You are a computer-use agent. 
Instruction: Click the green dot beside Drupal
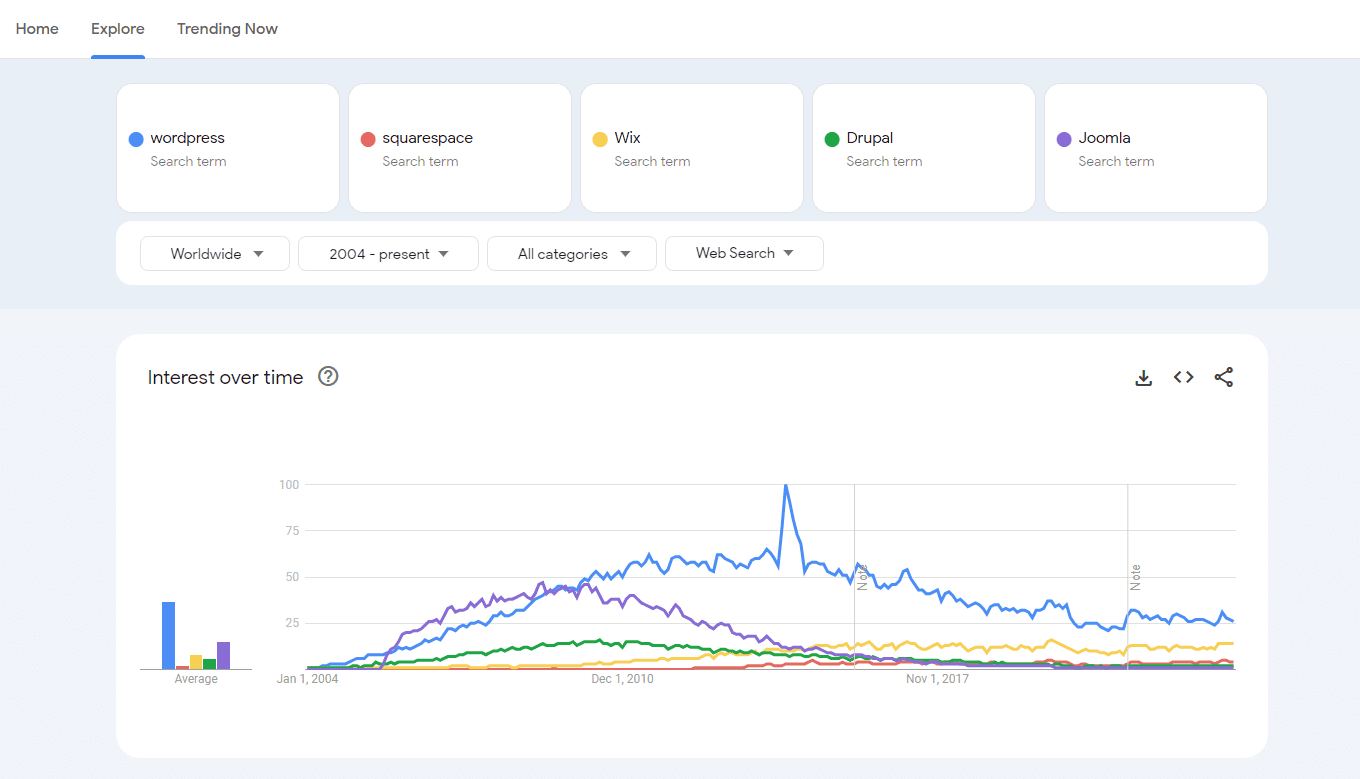click(x=832, y=139)
